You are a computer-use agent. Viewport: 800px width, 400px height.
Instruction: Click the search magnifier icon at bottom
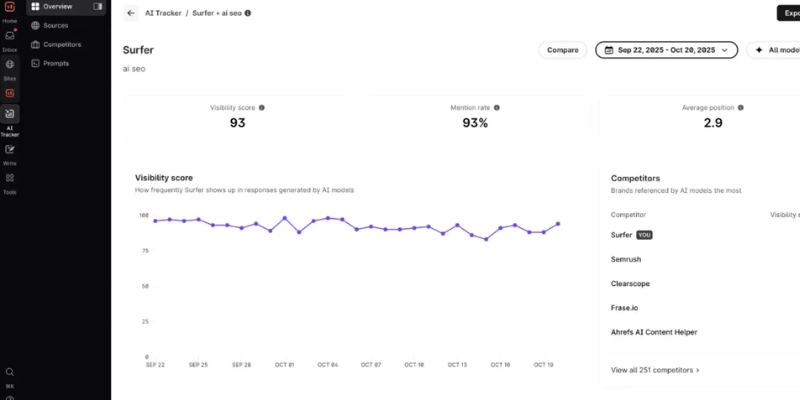click(x=10, y=372)
